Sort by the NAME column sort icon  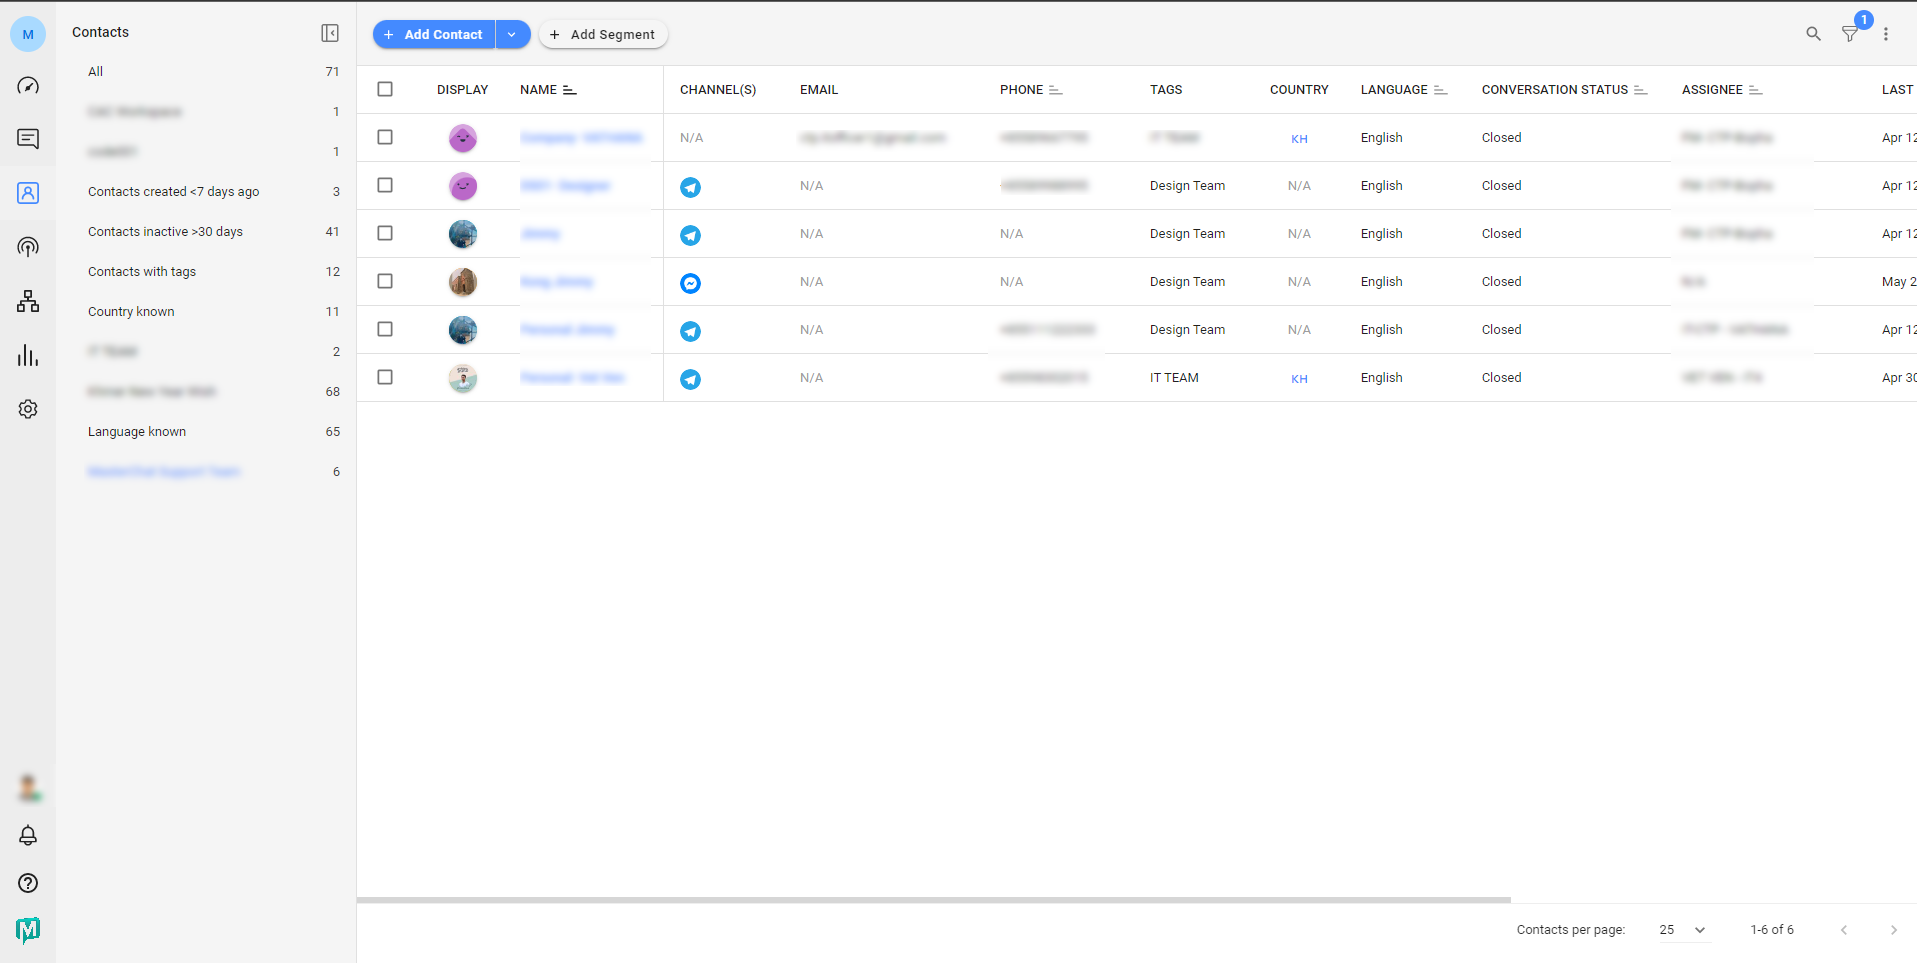coord(570,90)
